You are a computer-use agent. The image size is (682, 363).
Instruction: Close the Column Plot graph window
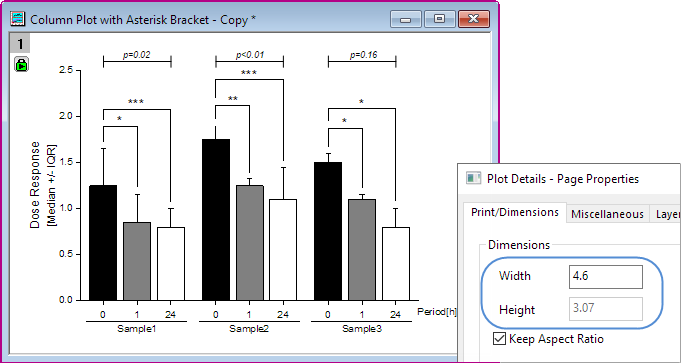(x=474, y=19)
